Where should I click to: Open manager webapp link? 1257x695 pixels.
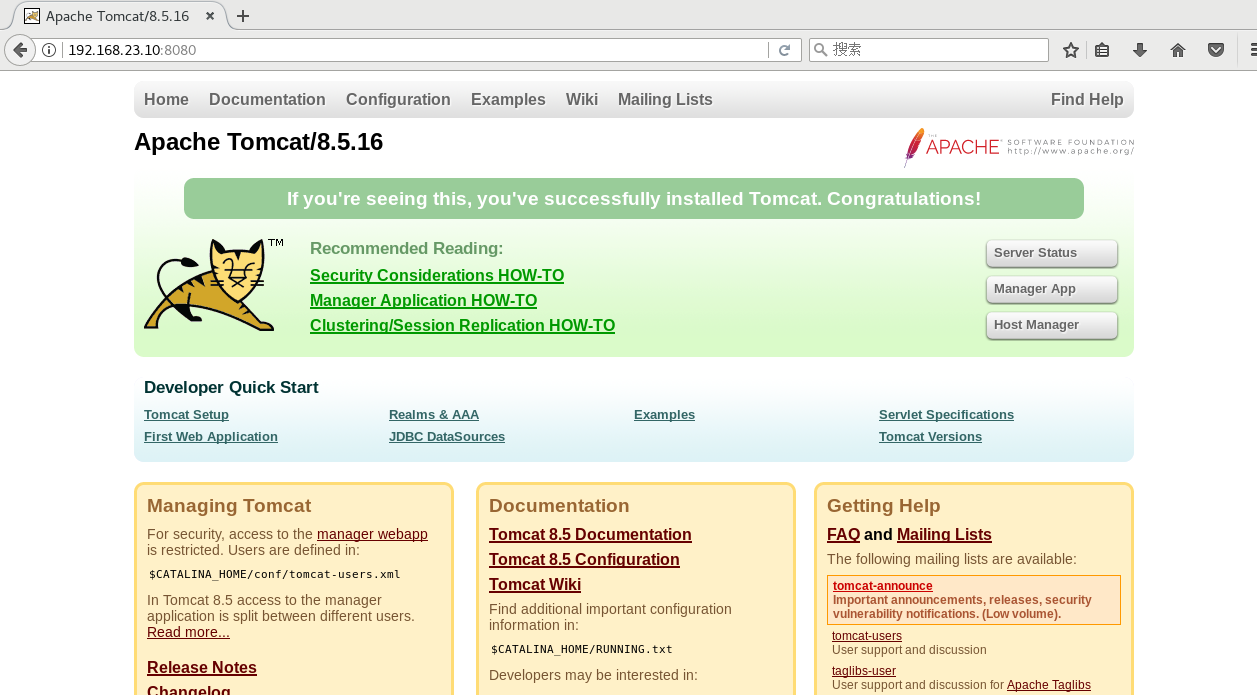(x=372, y=534)
